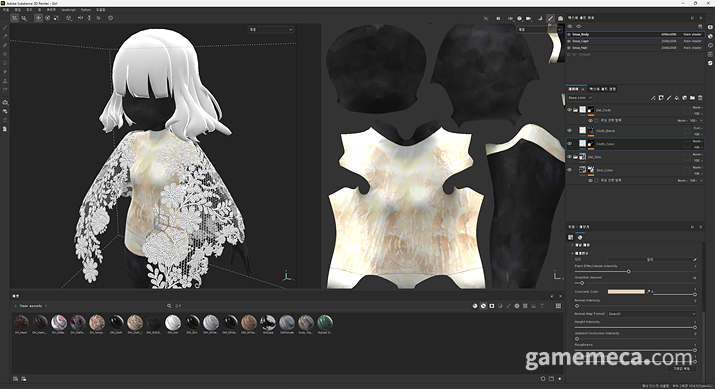This screenshot has height=389, width=715.
Task: Click the history clock icon in right sidebar
Action: tap(710, 45)
